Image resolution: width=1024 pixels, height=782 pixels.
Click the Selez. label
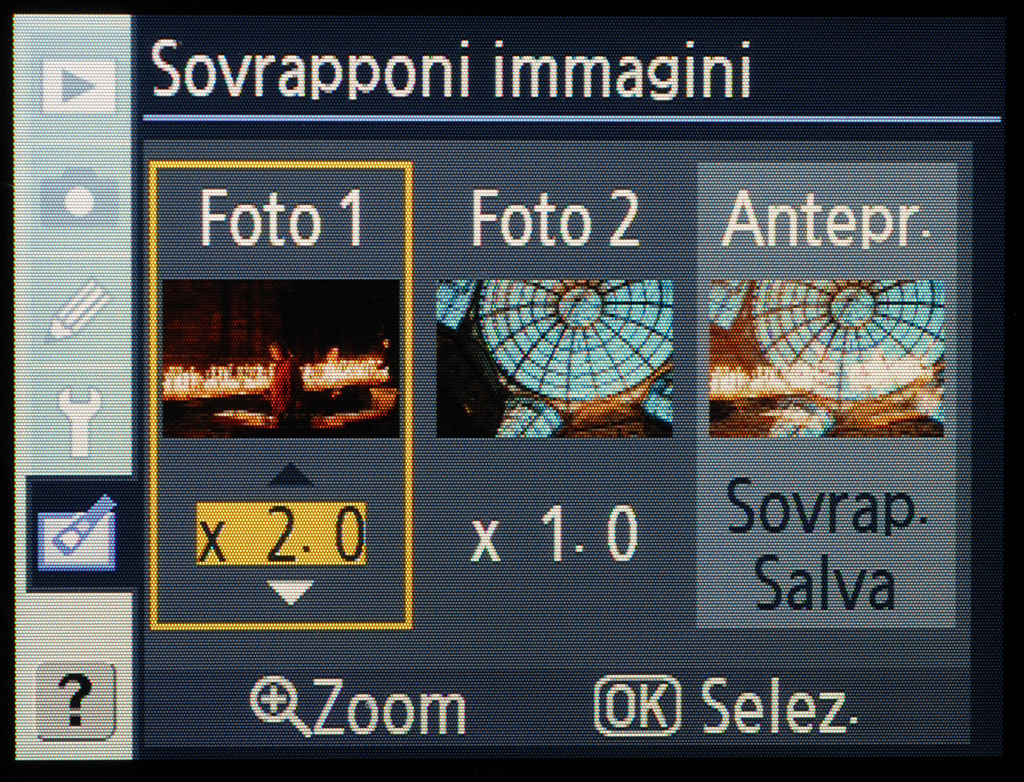[x=778, y=707]
